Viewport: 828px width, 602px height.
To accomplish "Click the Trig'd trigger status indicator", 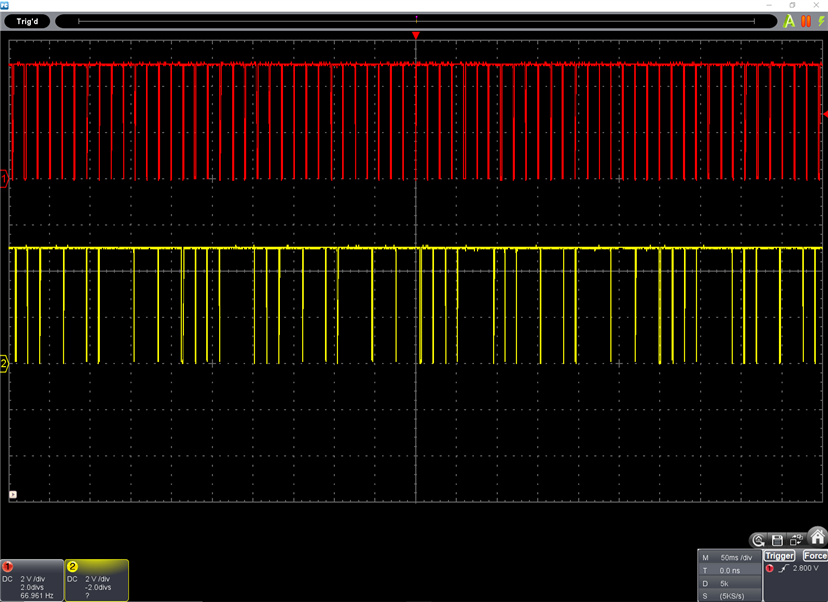I will tap(26, 20).
